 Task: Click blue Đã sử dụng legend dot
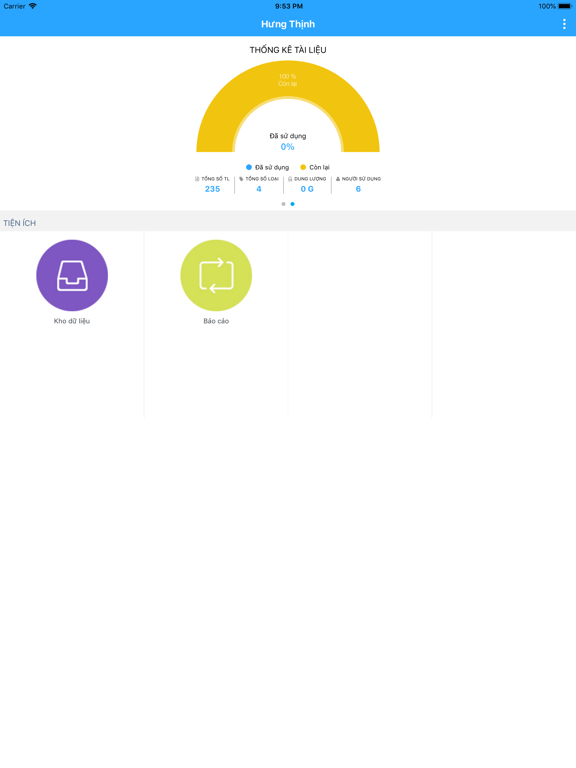tap(249, 167)
